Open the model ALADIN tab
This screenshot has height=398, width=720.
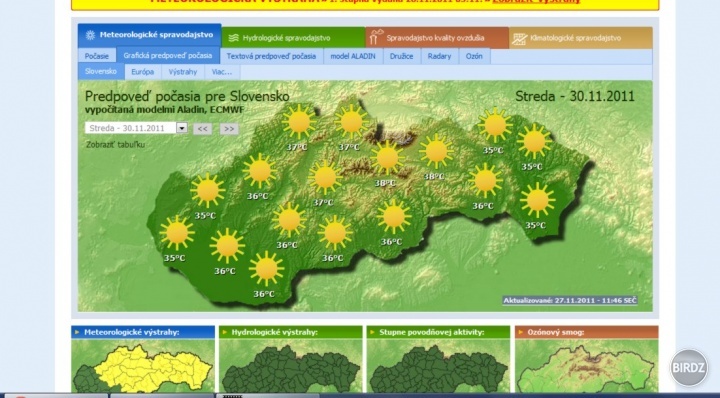353,56
